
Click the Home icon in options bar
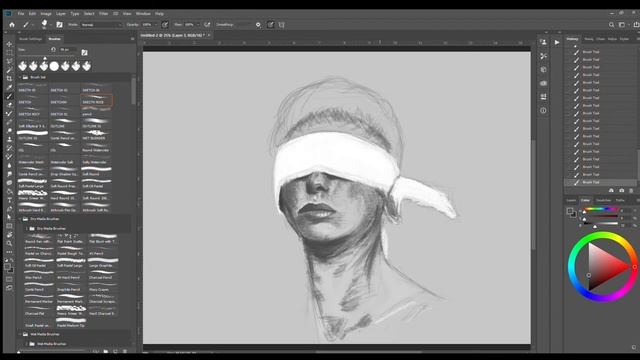coord(12,25)
